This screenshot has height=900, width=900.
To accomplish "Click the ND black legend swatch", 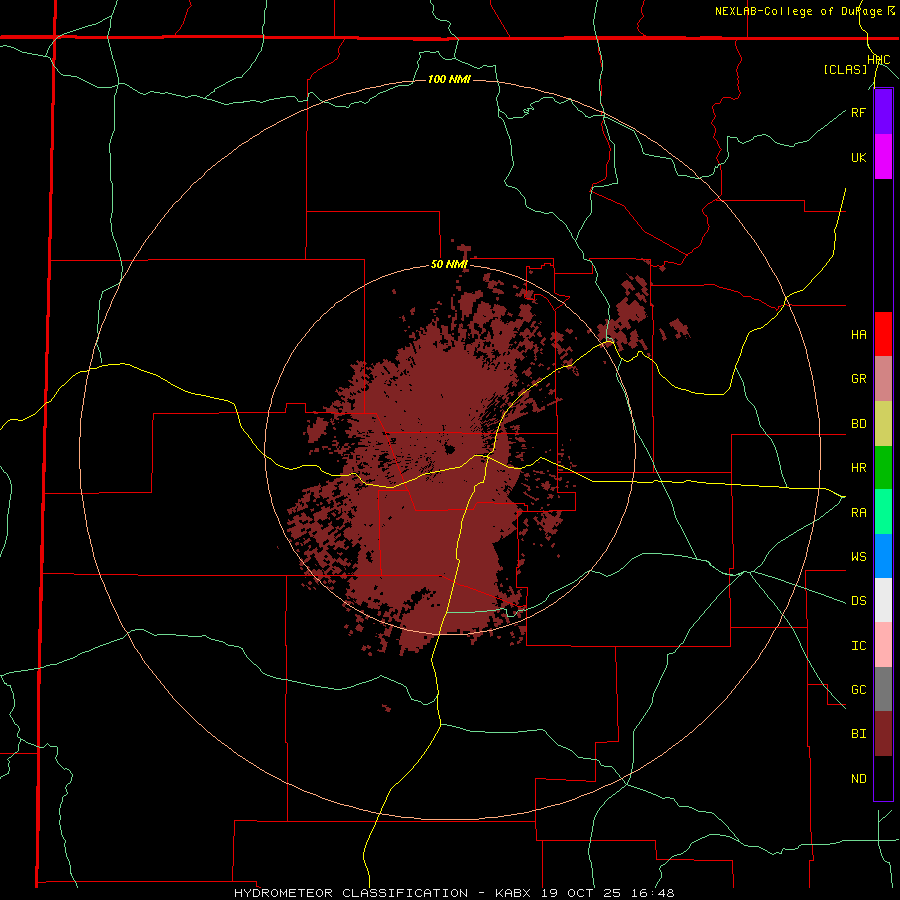I will (x=883, y=778).
